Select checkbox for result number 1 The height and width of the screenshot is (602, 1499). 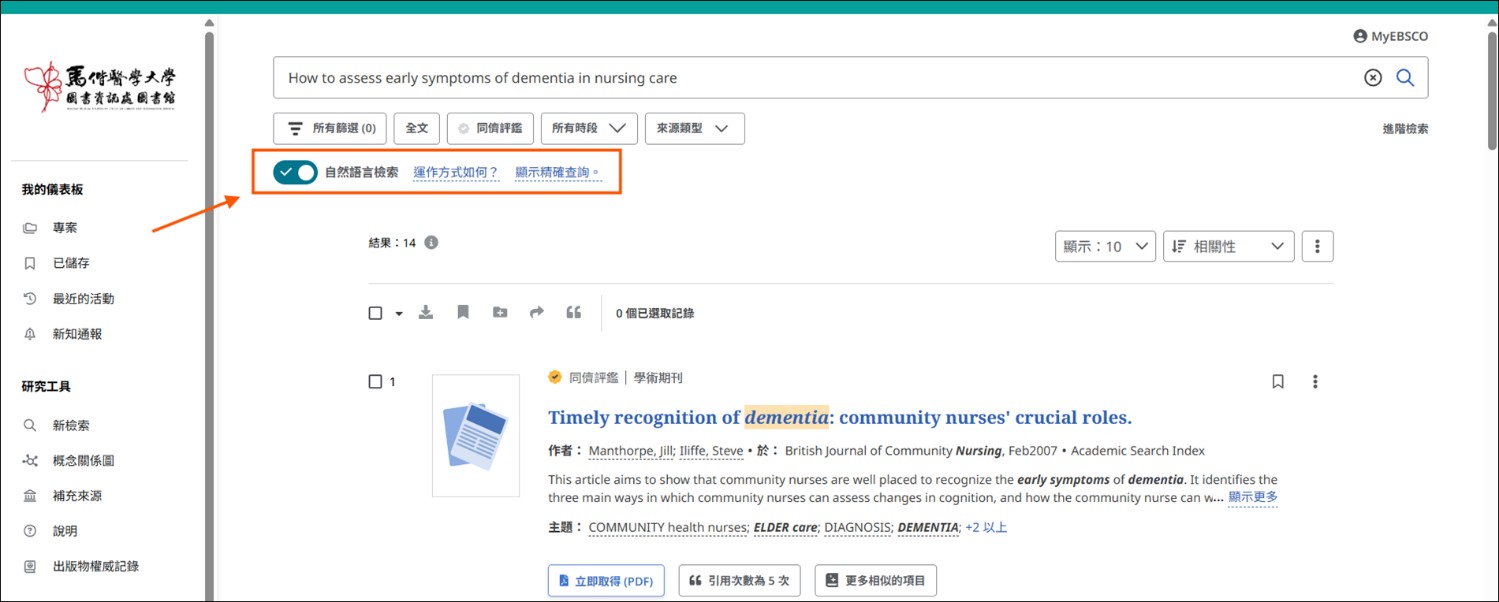[376, 381]
